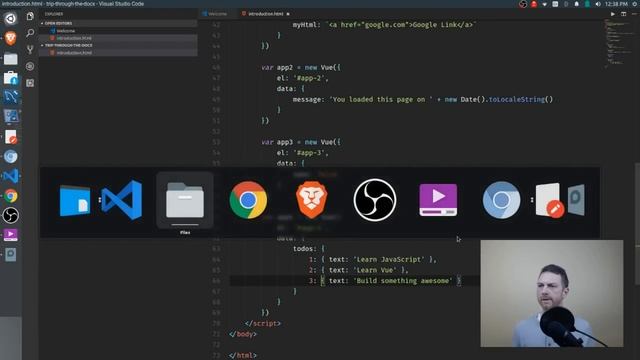Image resolution: width=640 pixels, height=360 pixels.
Task: Select the red pencil document app in the switcher
Action: tap(550, 200)
